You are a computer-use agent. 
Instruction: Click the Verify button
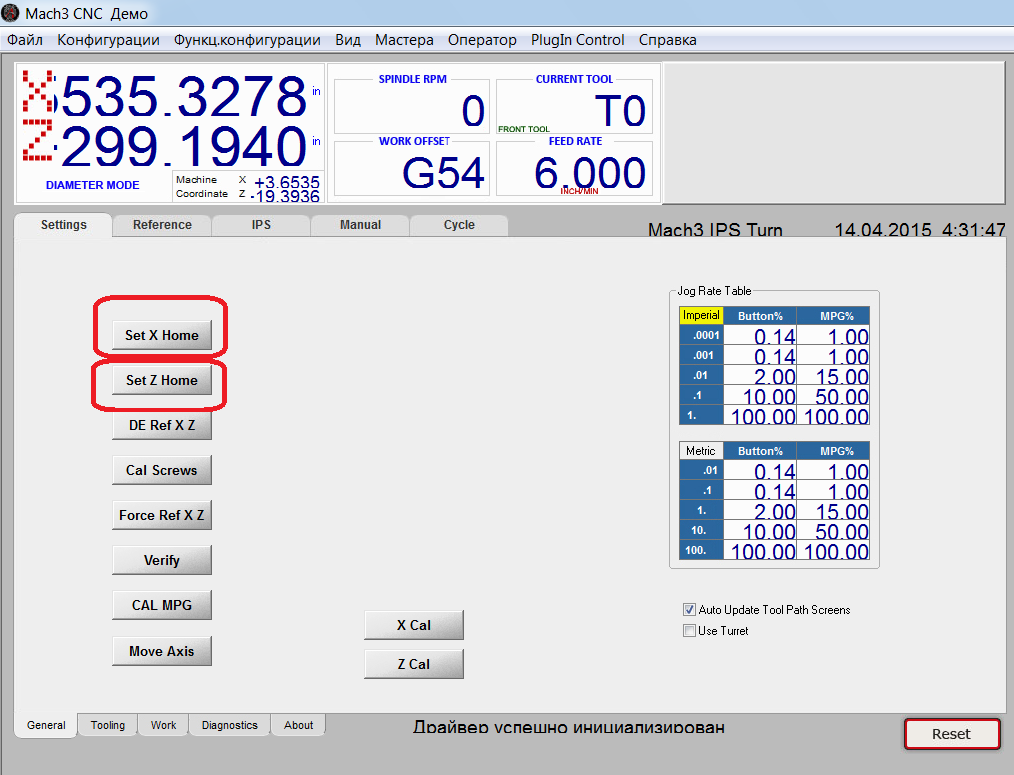click(x=162, y=560)
